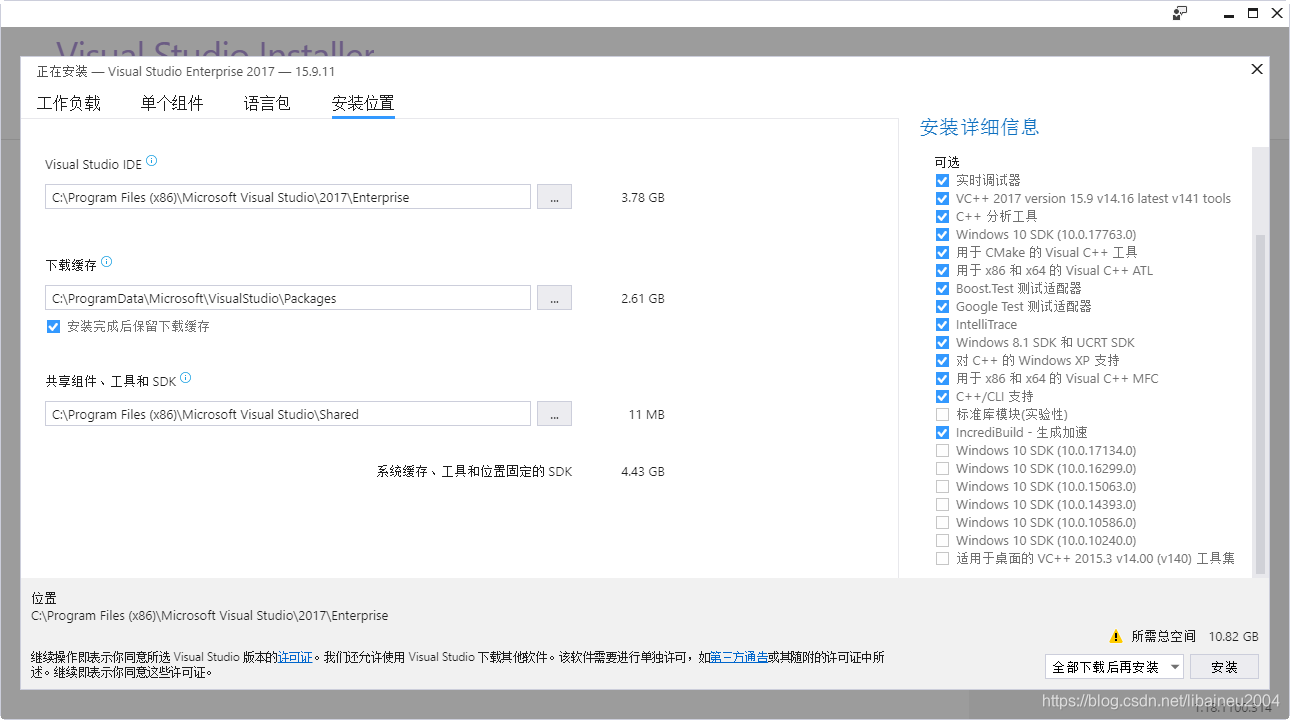Screen dimensions: 1290x720
Task: Select the 安装位置 tab
Action: pyautogui.click(x=363, y=103)
